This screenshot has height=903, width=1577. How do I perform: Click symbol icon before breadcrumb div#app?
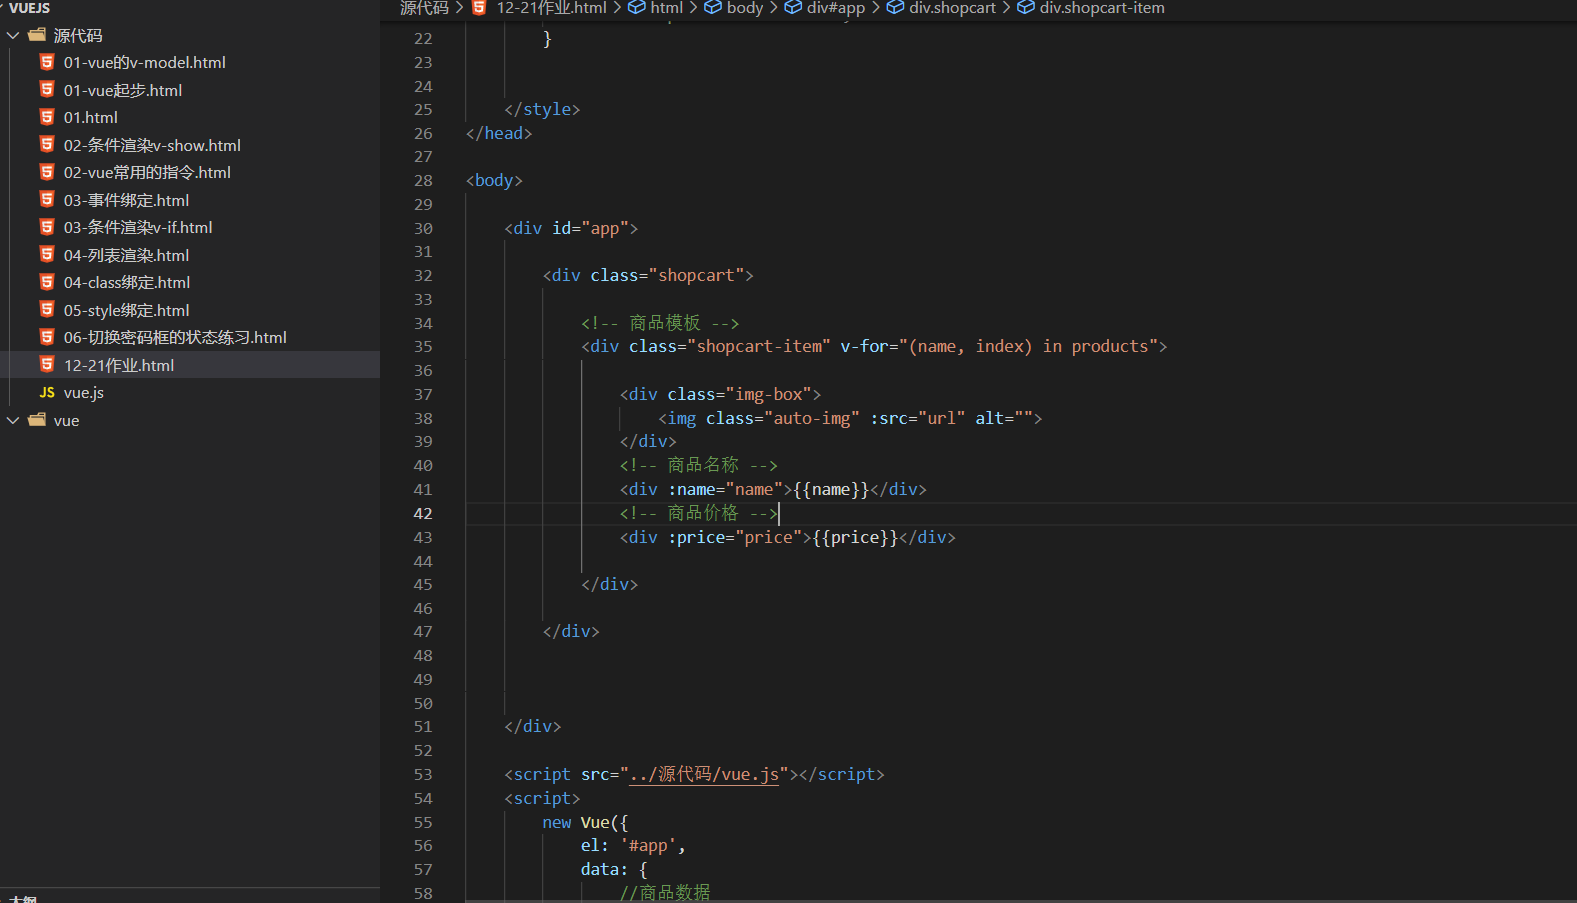click(x=792, y=7)
